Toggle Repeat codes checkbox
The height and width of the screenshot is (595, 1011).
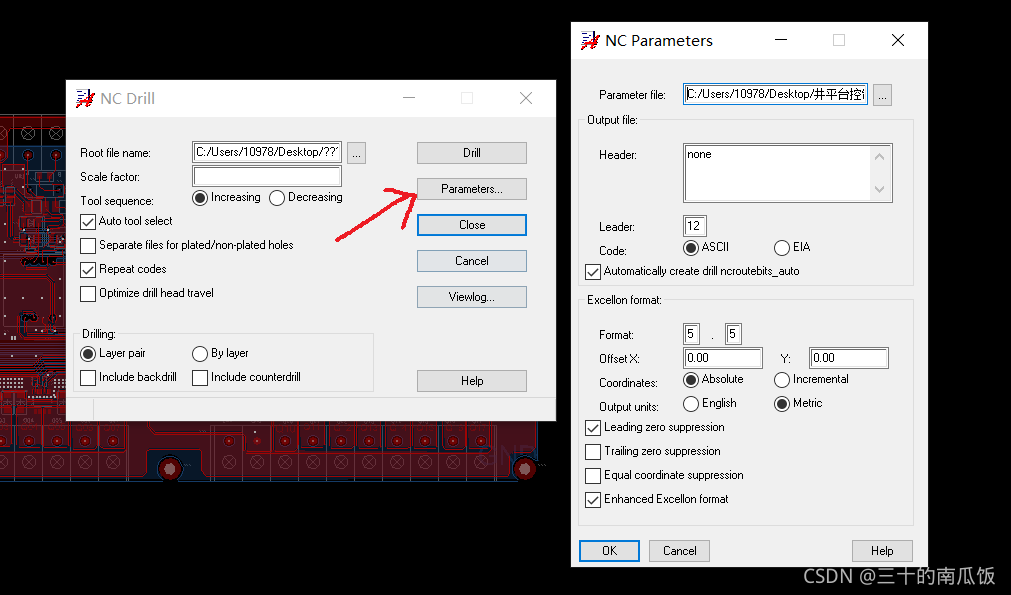(x=88, y=269)
